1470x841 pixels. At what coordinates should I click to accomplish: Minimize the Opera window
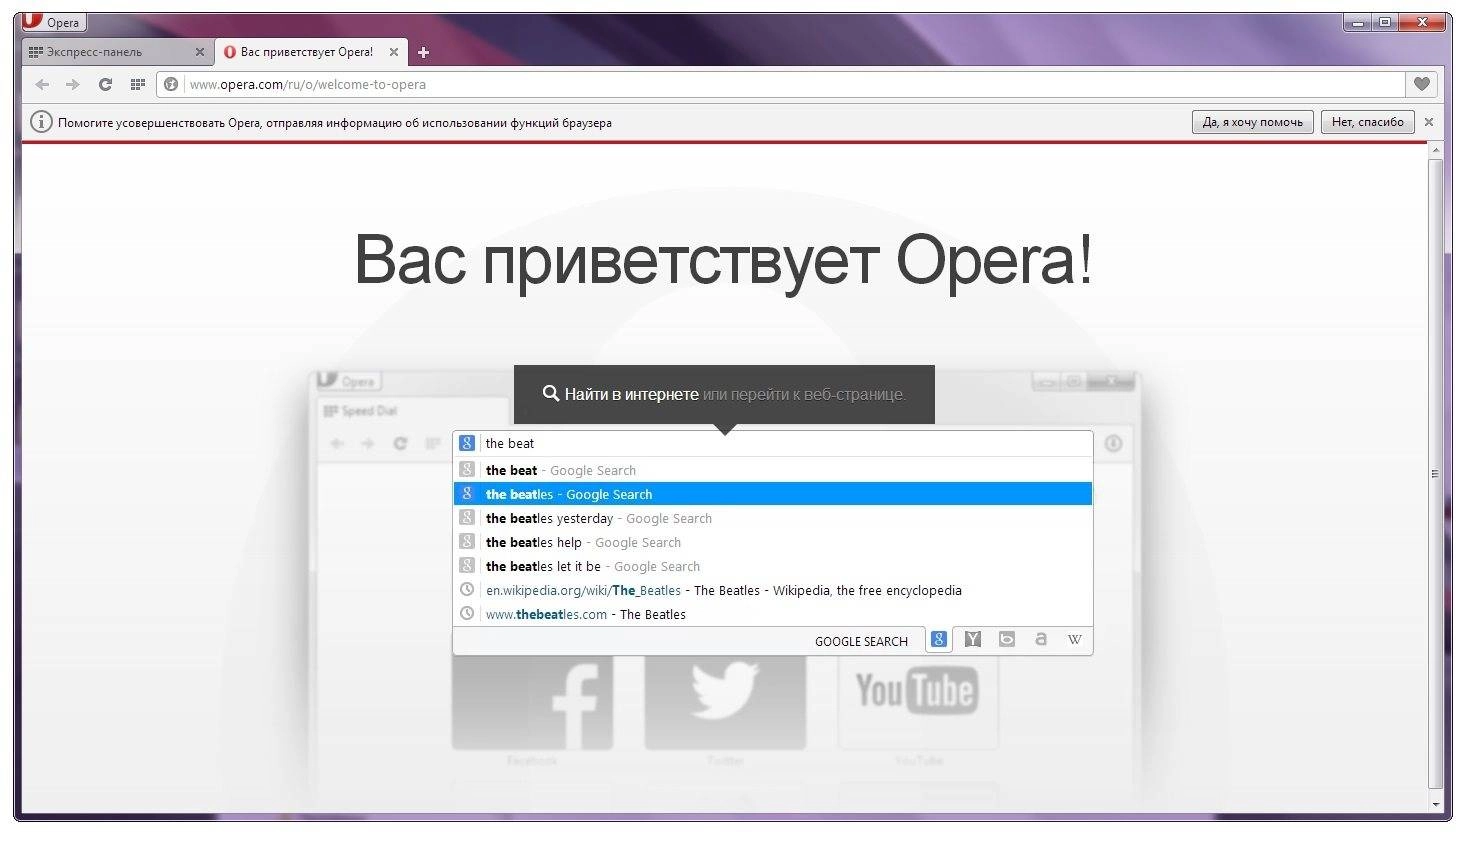tap(1356, 22)
